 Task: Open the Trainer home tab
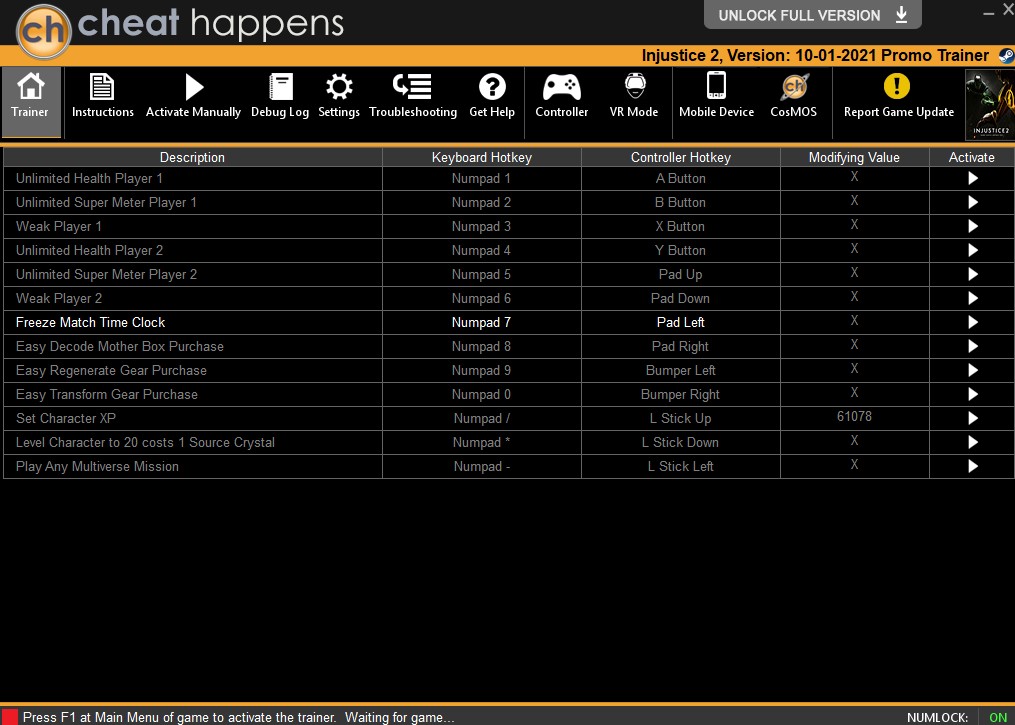pyautogui.click(x=30, y=102)
